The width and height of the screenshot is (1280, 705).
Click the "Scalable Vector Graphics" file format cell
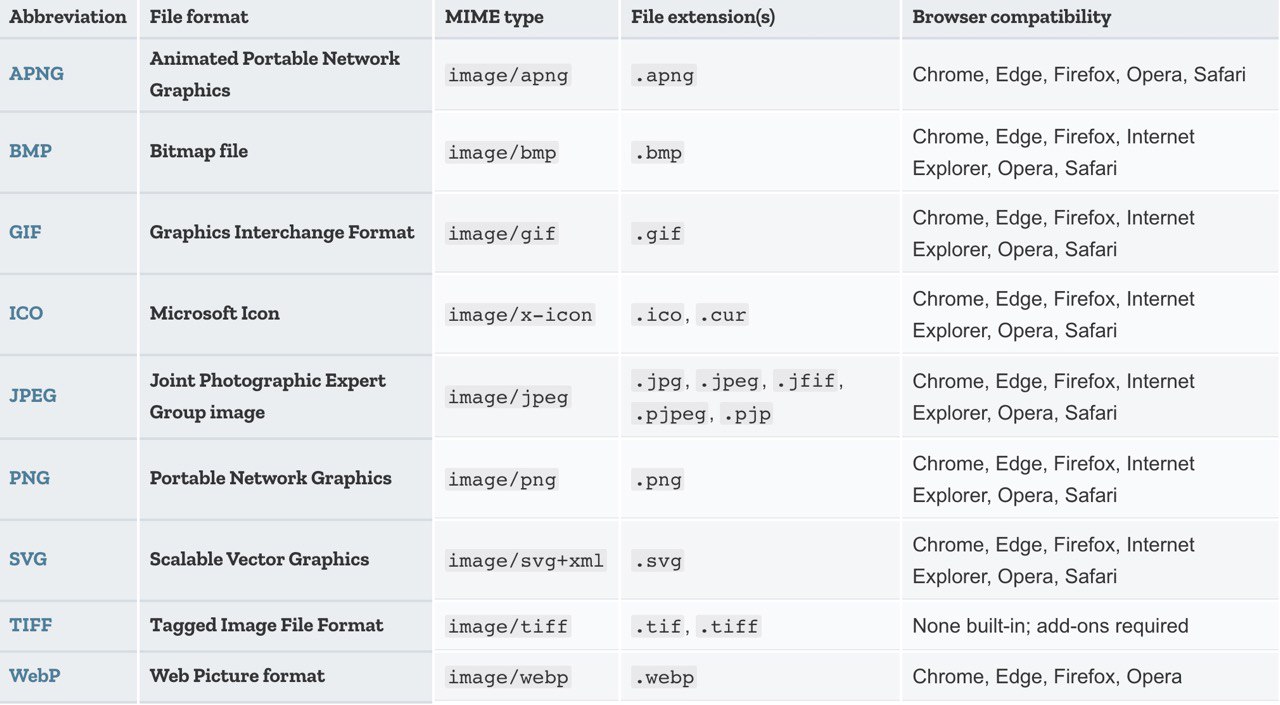pos(259,559)
